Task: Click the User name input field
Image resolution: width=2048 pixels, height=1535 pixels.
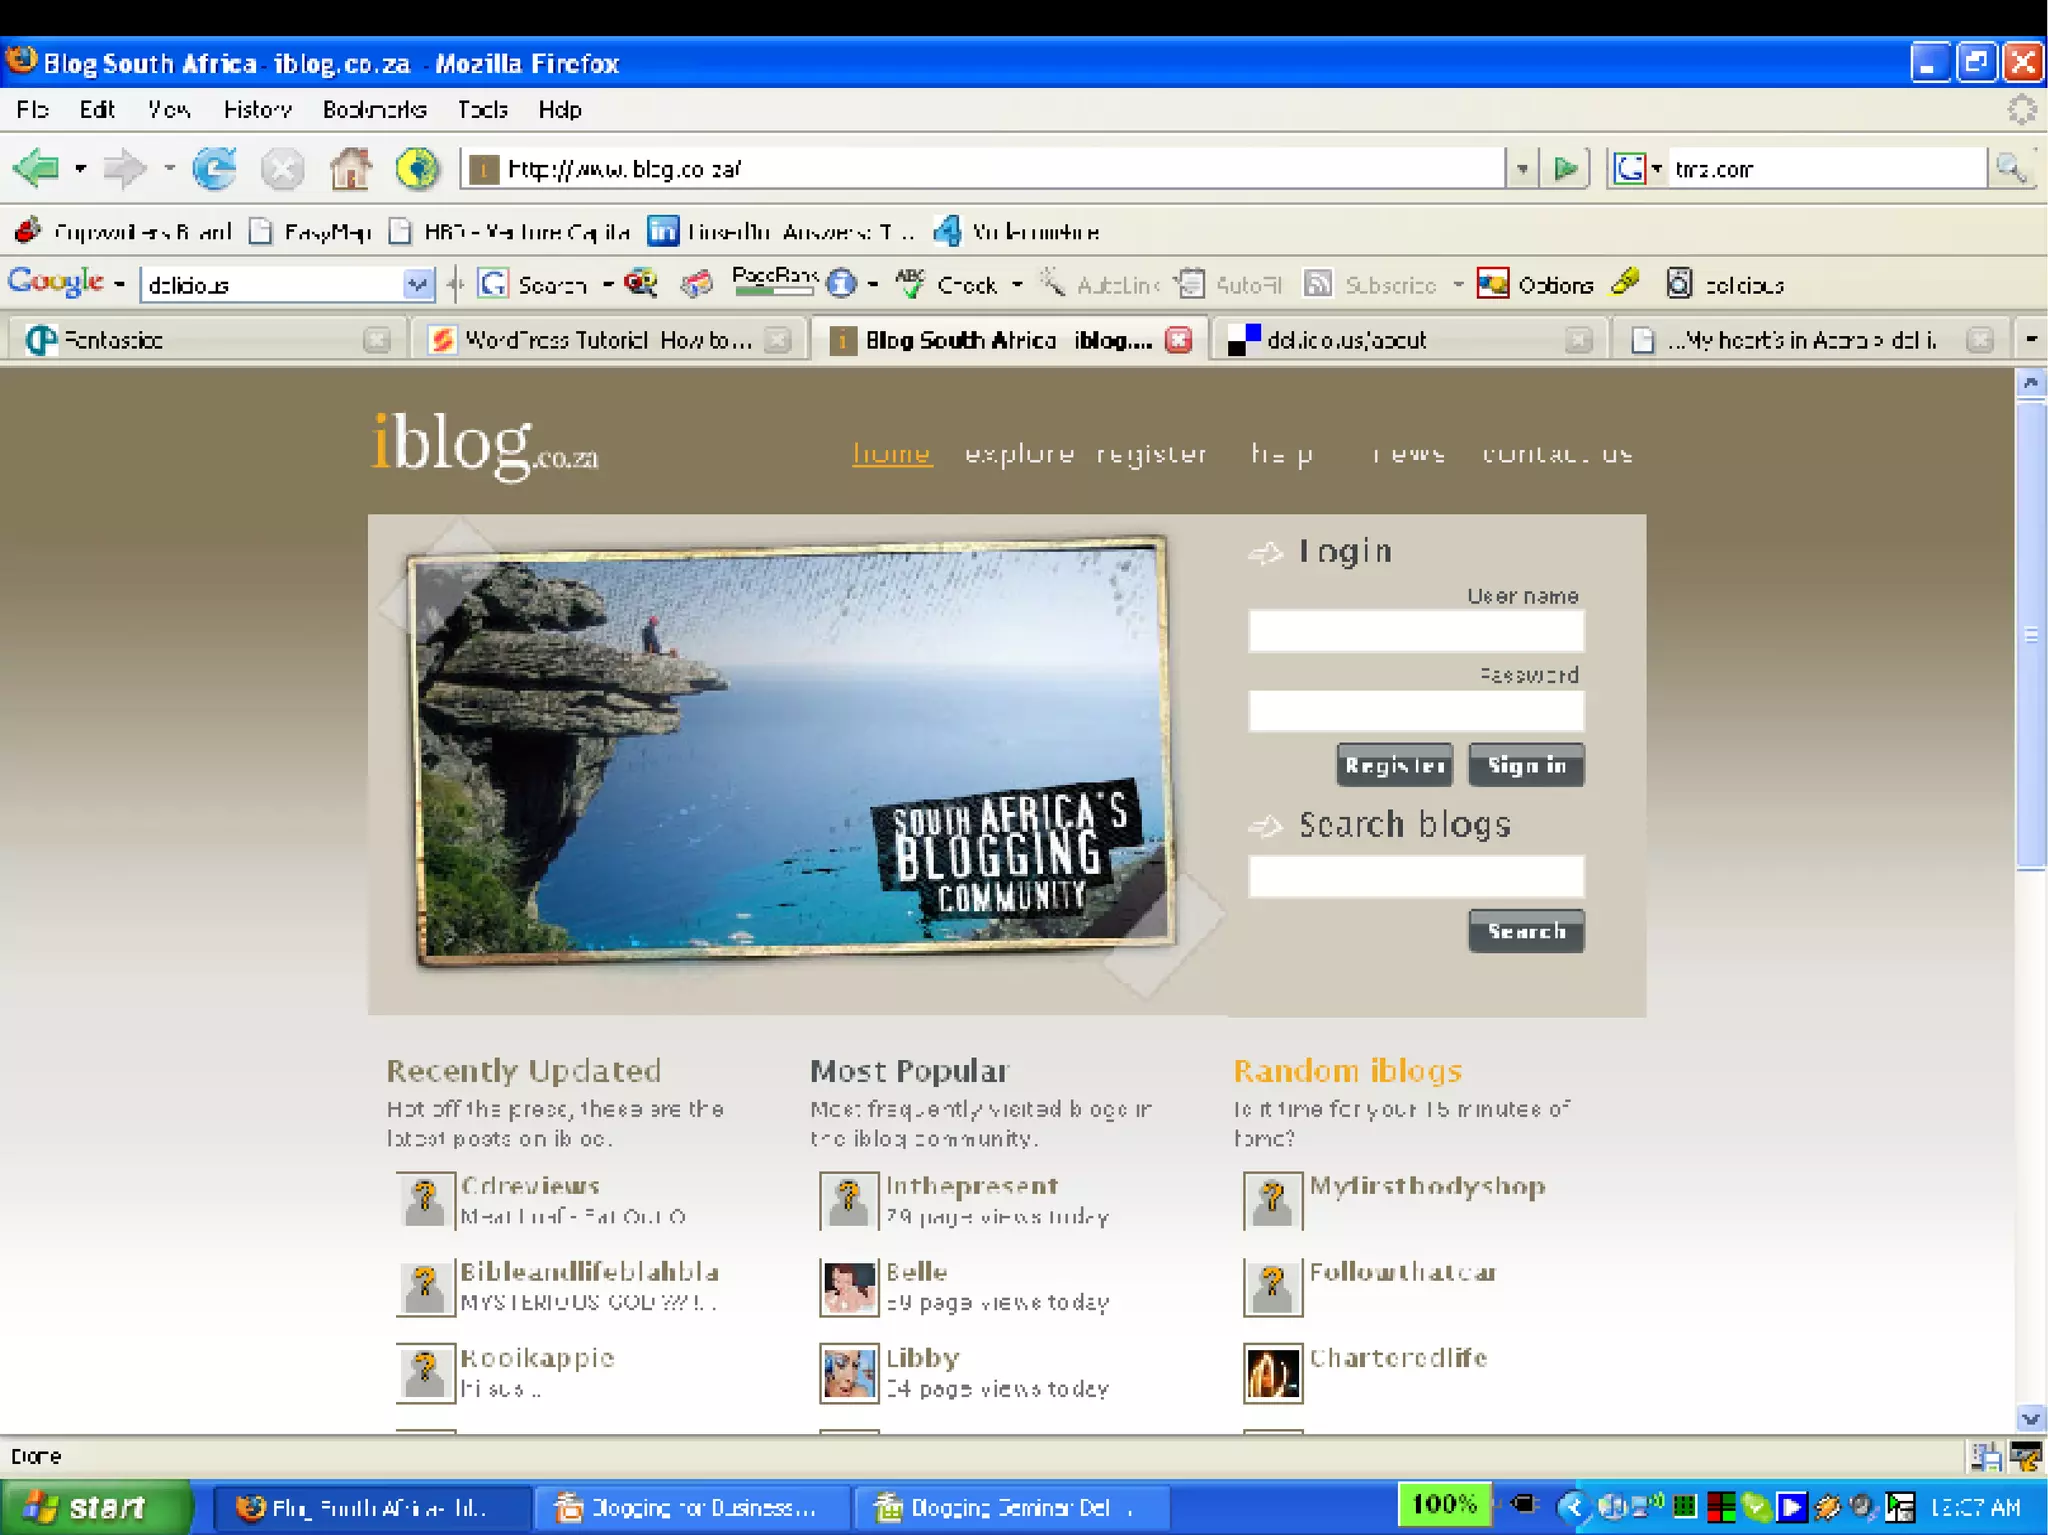Action: tap(1415, 632)
